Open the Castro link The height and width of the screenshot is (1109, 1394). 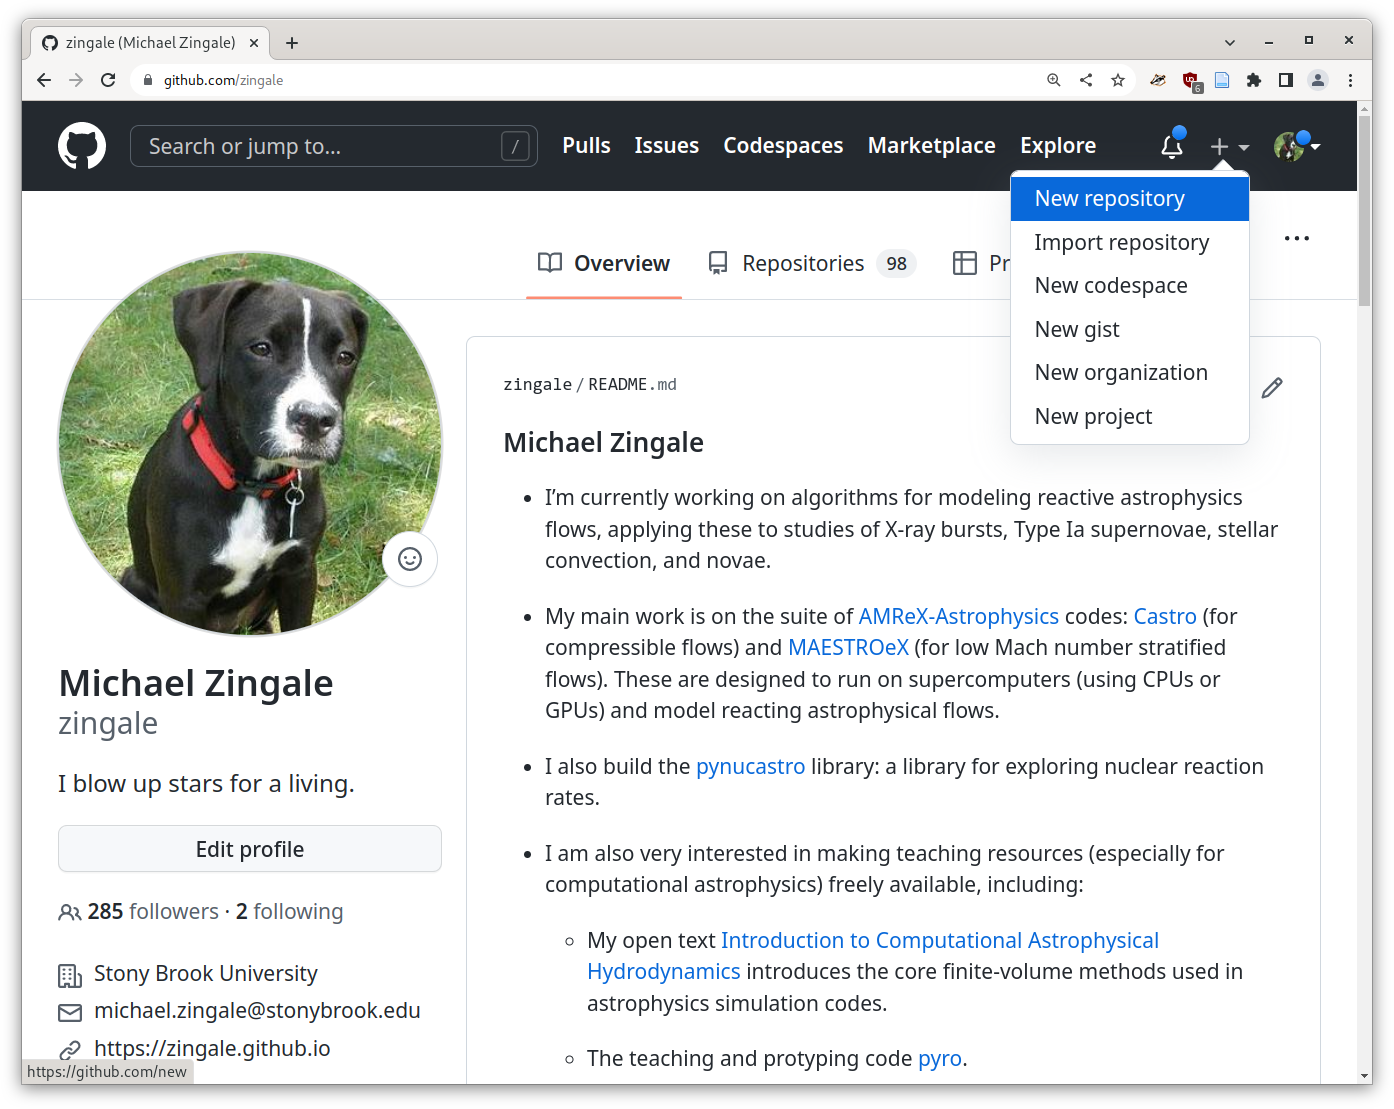[x=1165, y=616]
